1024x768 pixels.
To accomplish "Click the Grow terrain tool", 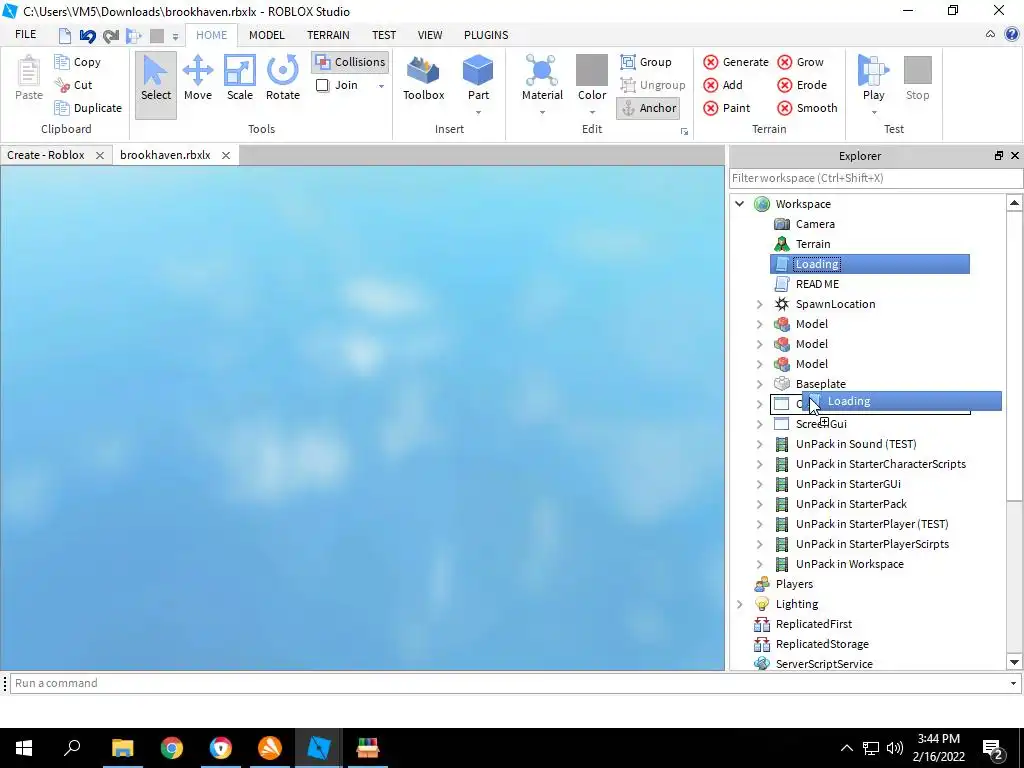I will click(x=801, y=62).
